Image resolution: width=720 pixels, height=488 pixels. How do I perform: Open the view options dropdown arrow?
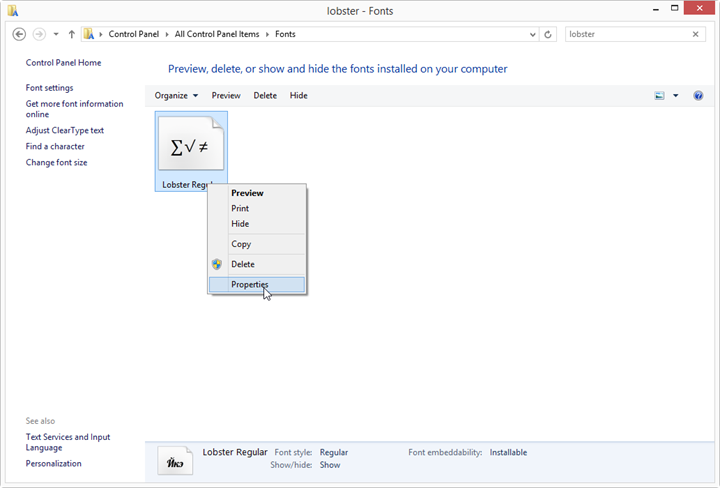676,96
